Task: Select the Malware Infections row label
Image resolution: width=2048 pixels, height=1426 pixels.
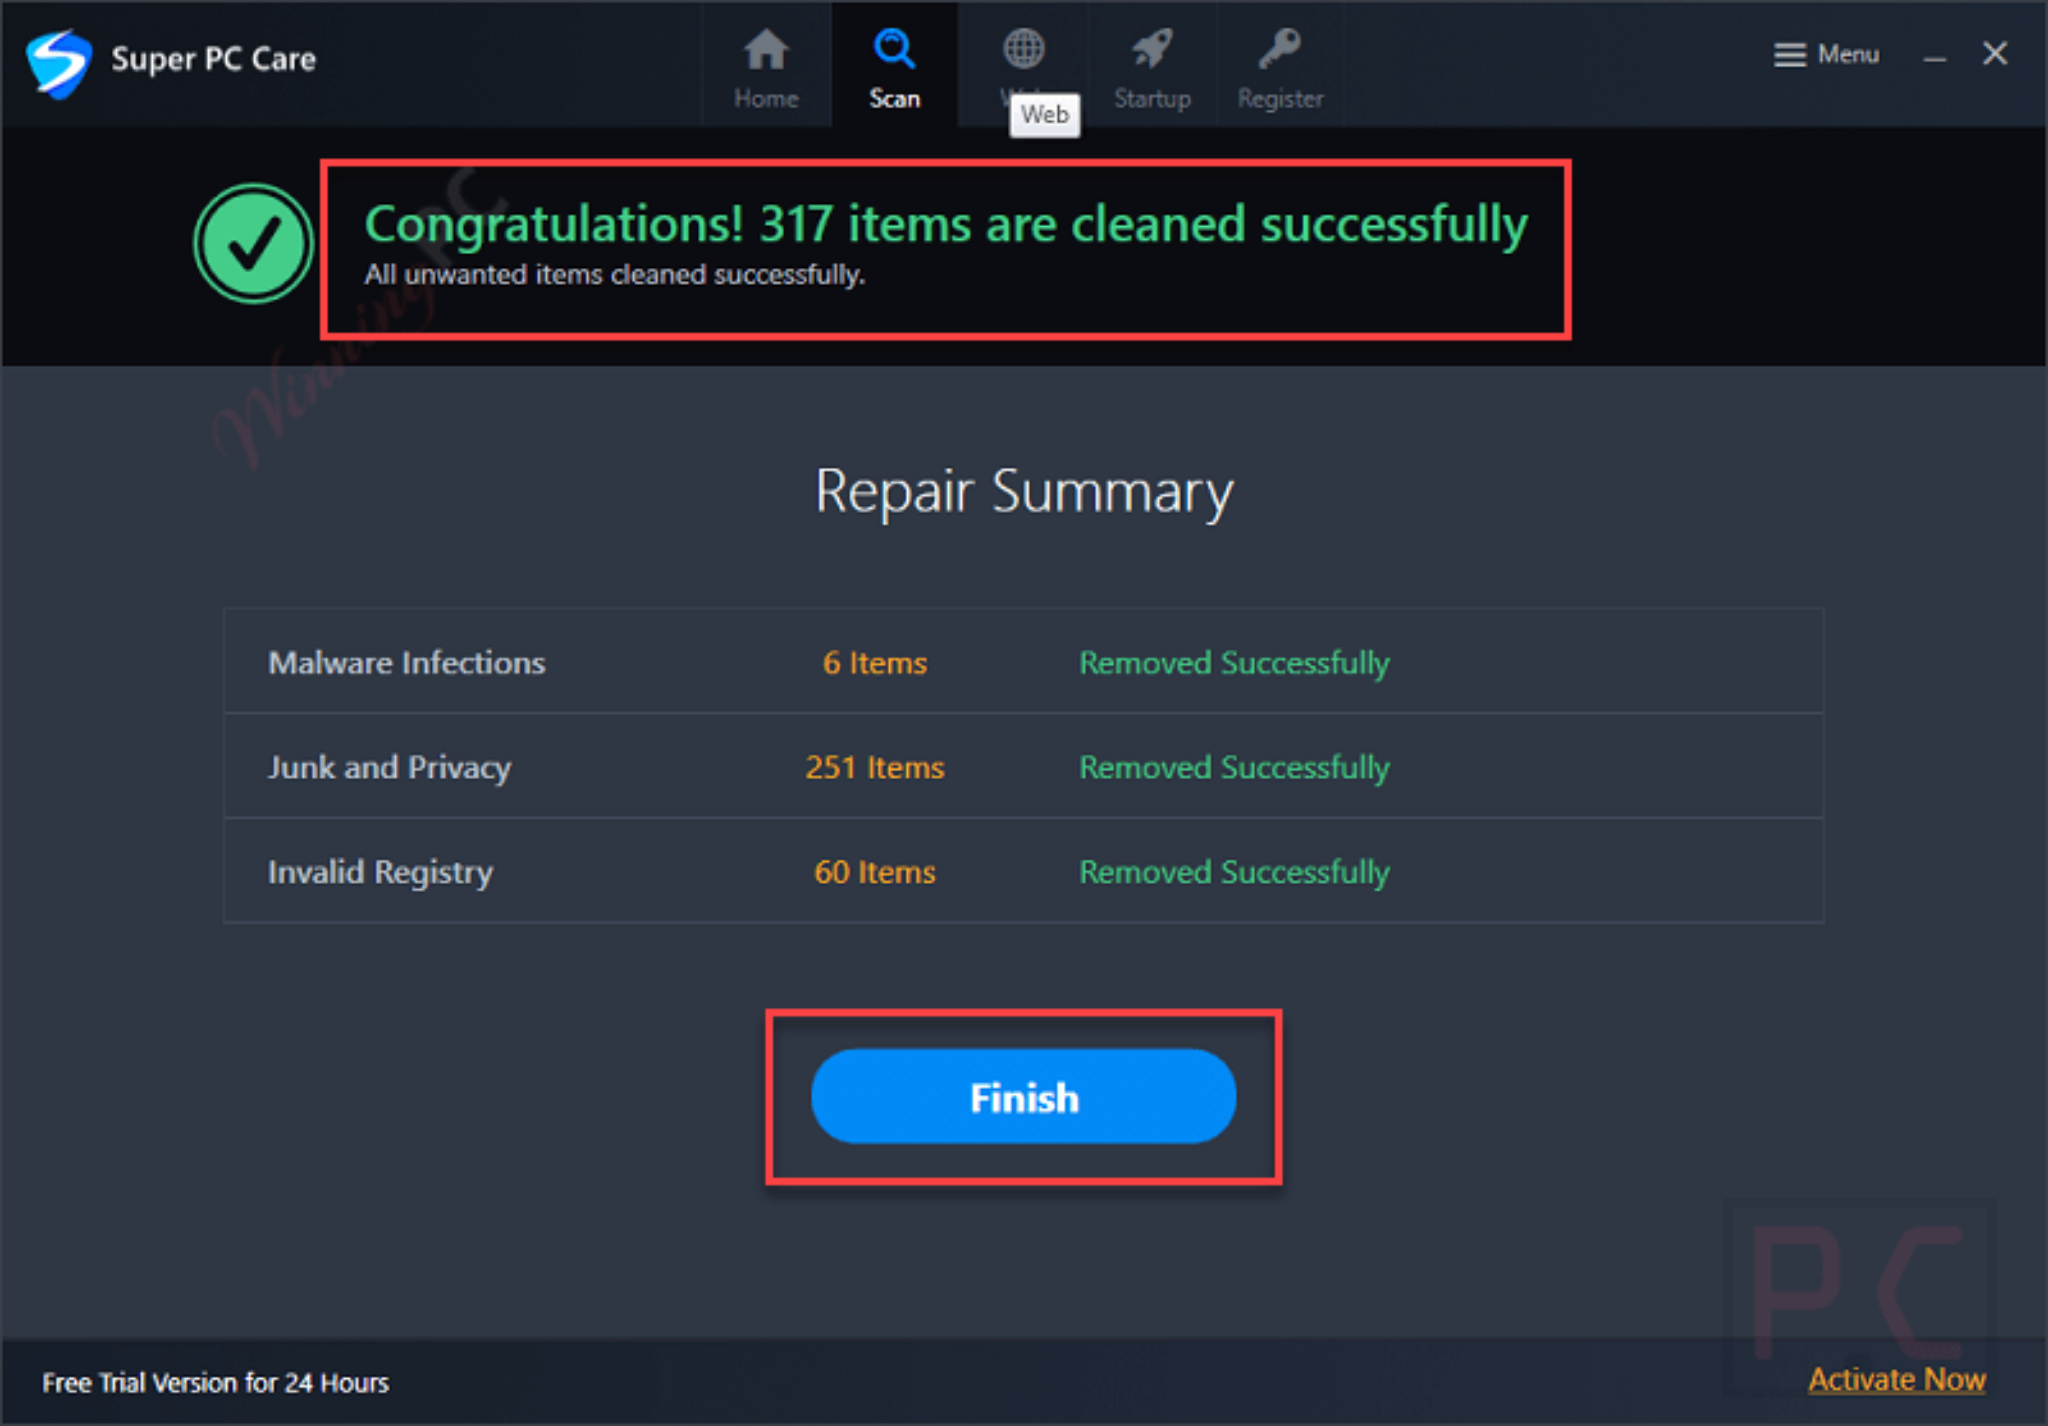Action: pos(407,662)
